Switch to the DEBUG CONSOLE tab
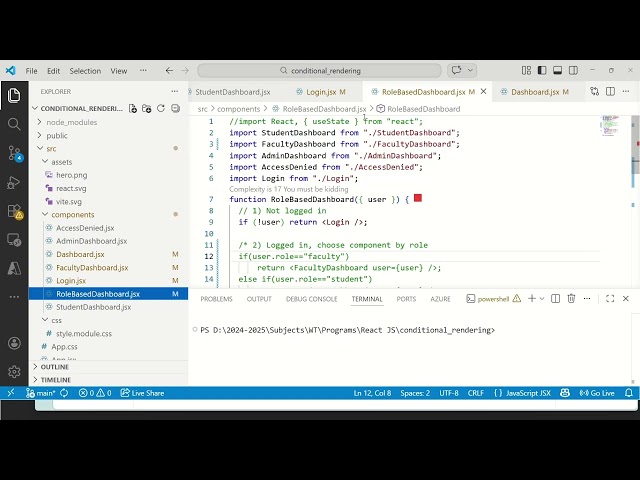 click(x=311, y=299)
